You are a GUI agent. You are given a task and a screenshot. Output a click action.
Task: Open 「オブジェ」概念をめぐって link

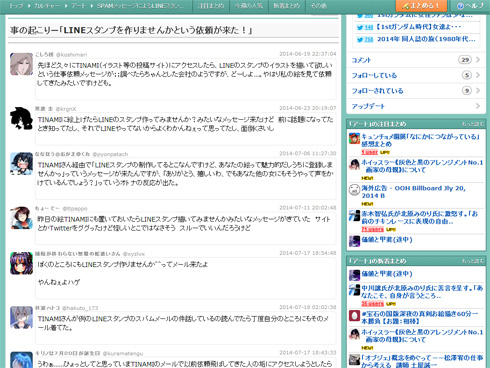422,361
